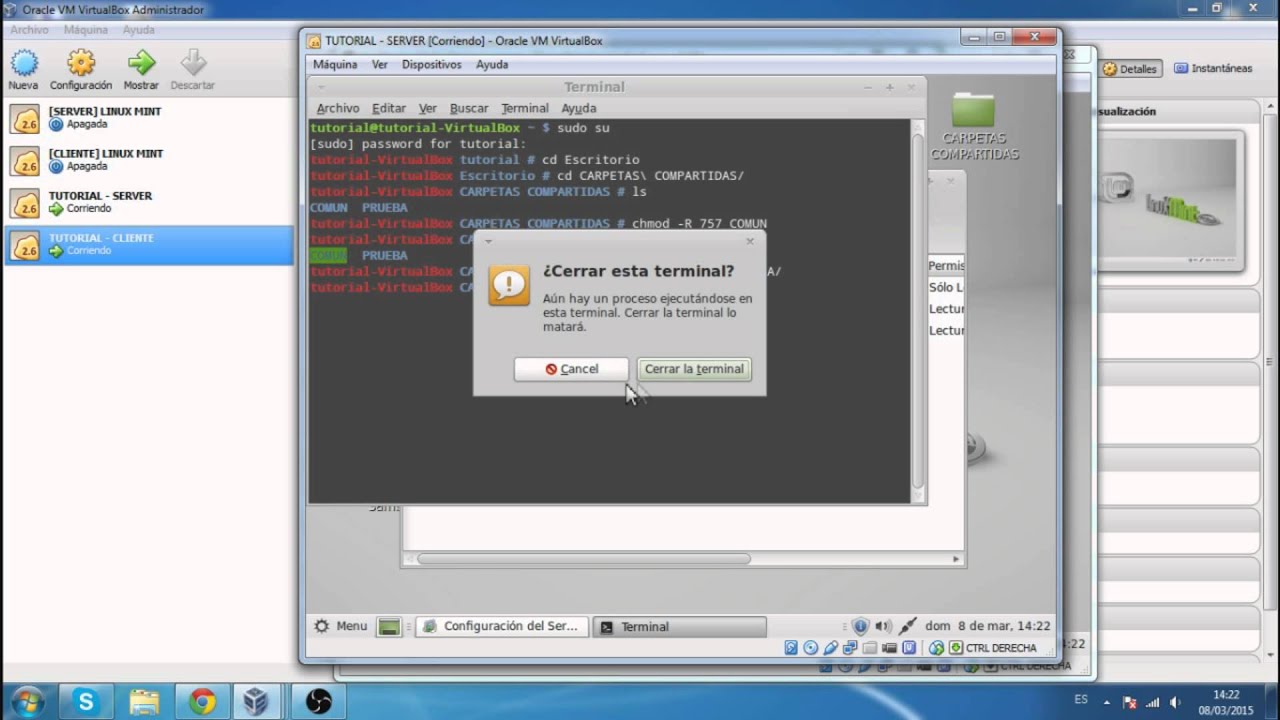The height and width of the screenshot is (720, 1280).
Task: Click the Detalles button in VirtualBox Administrador
Action: 1130,69
